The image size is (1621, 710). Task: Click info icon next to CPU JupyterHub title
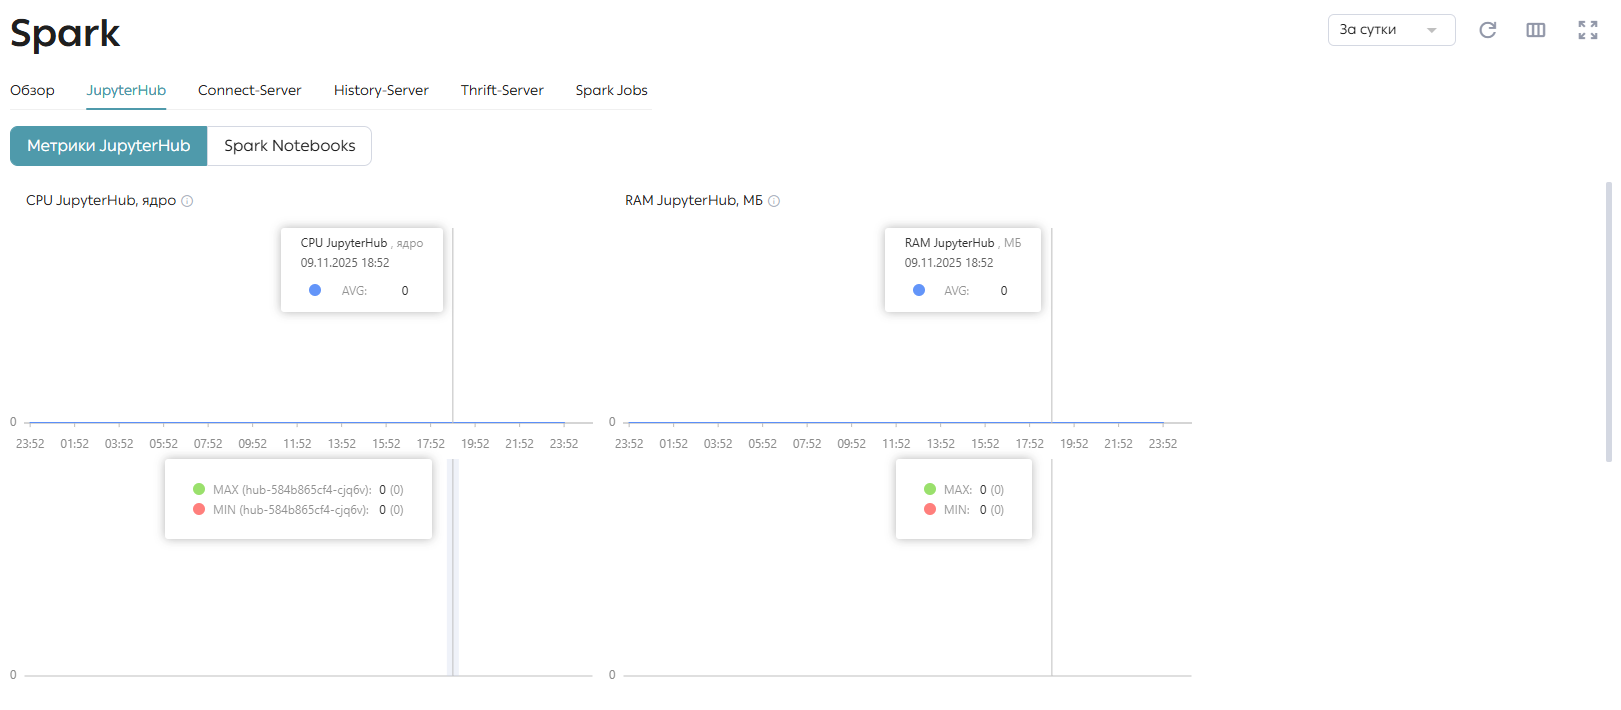click(187, 201)
